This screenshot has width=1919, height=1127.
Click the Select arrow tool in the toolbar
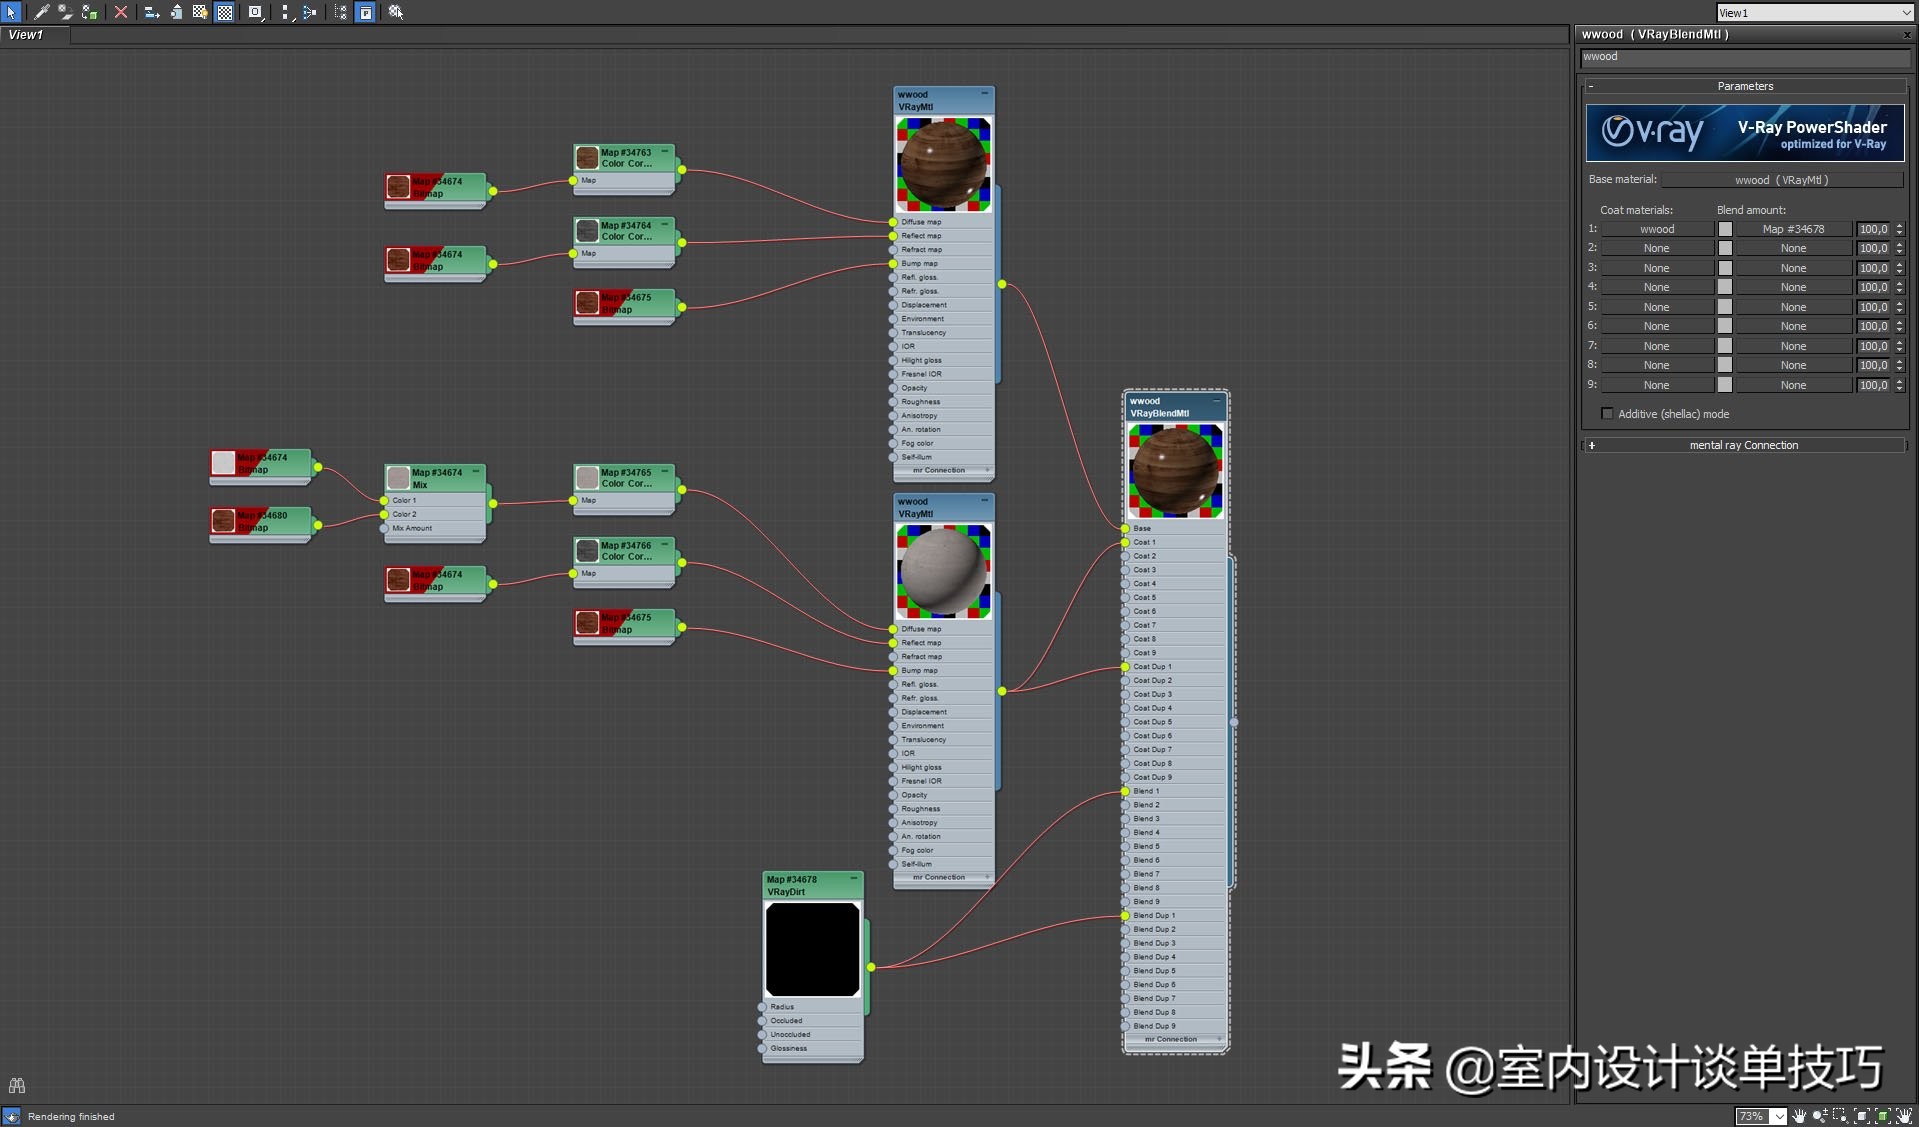(11, 12)
